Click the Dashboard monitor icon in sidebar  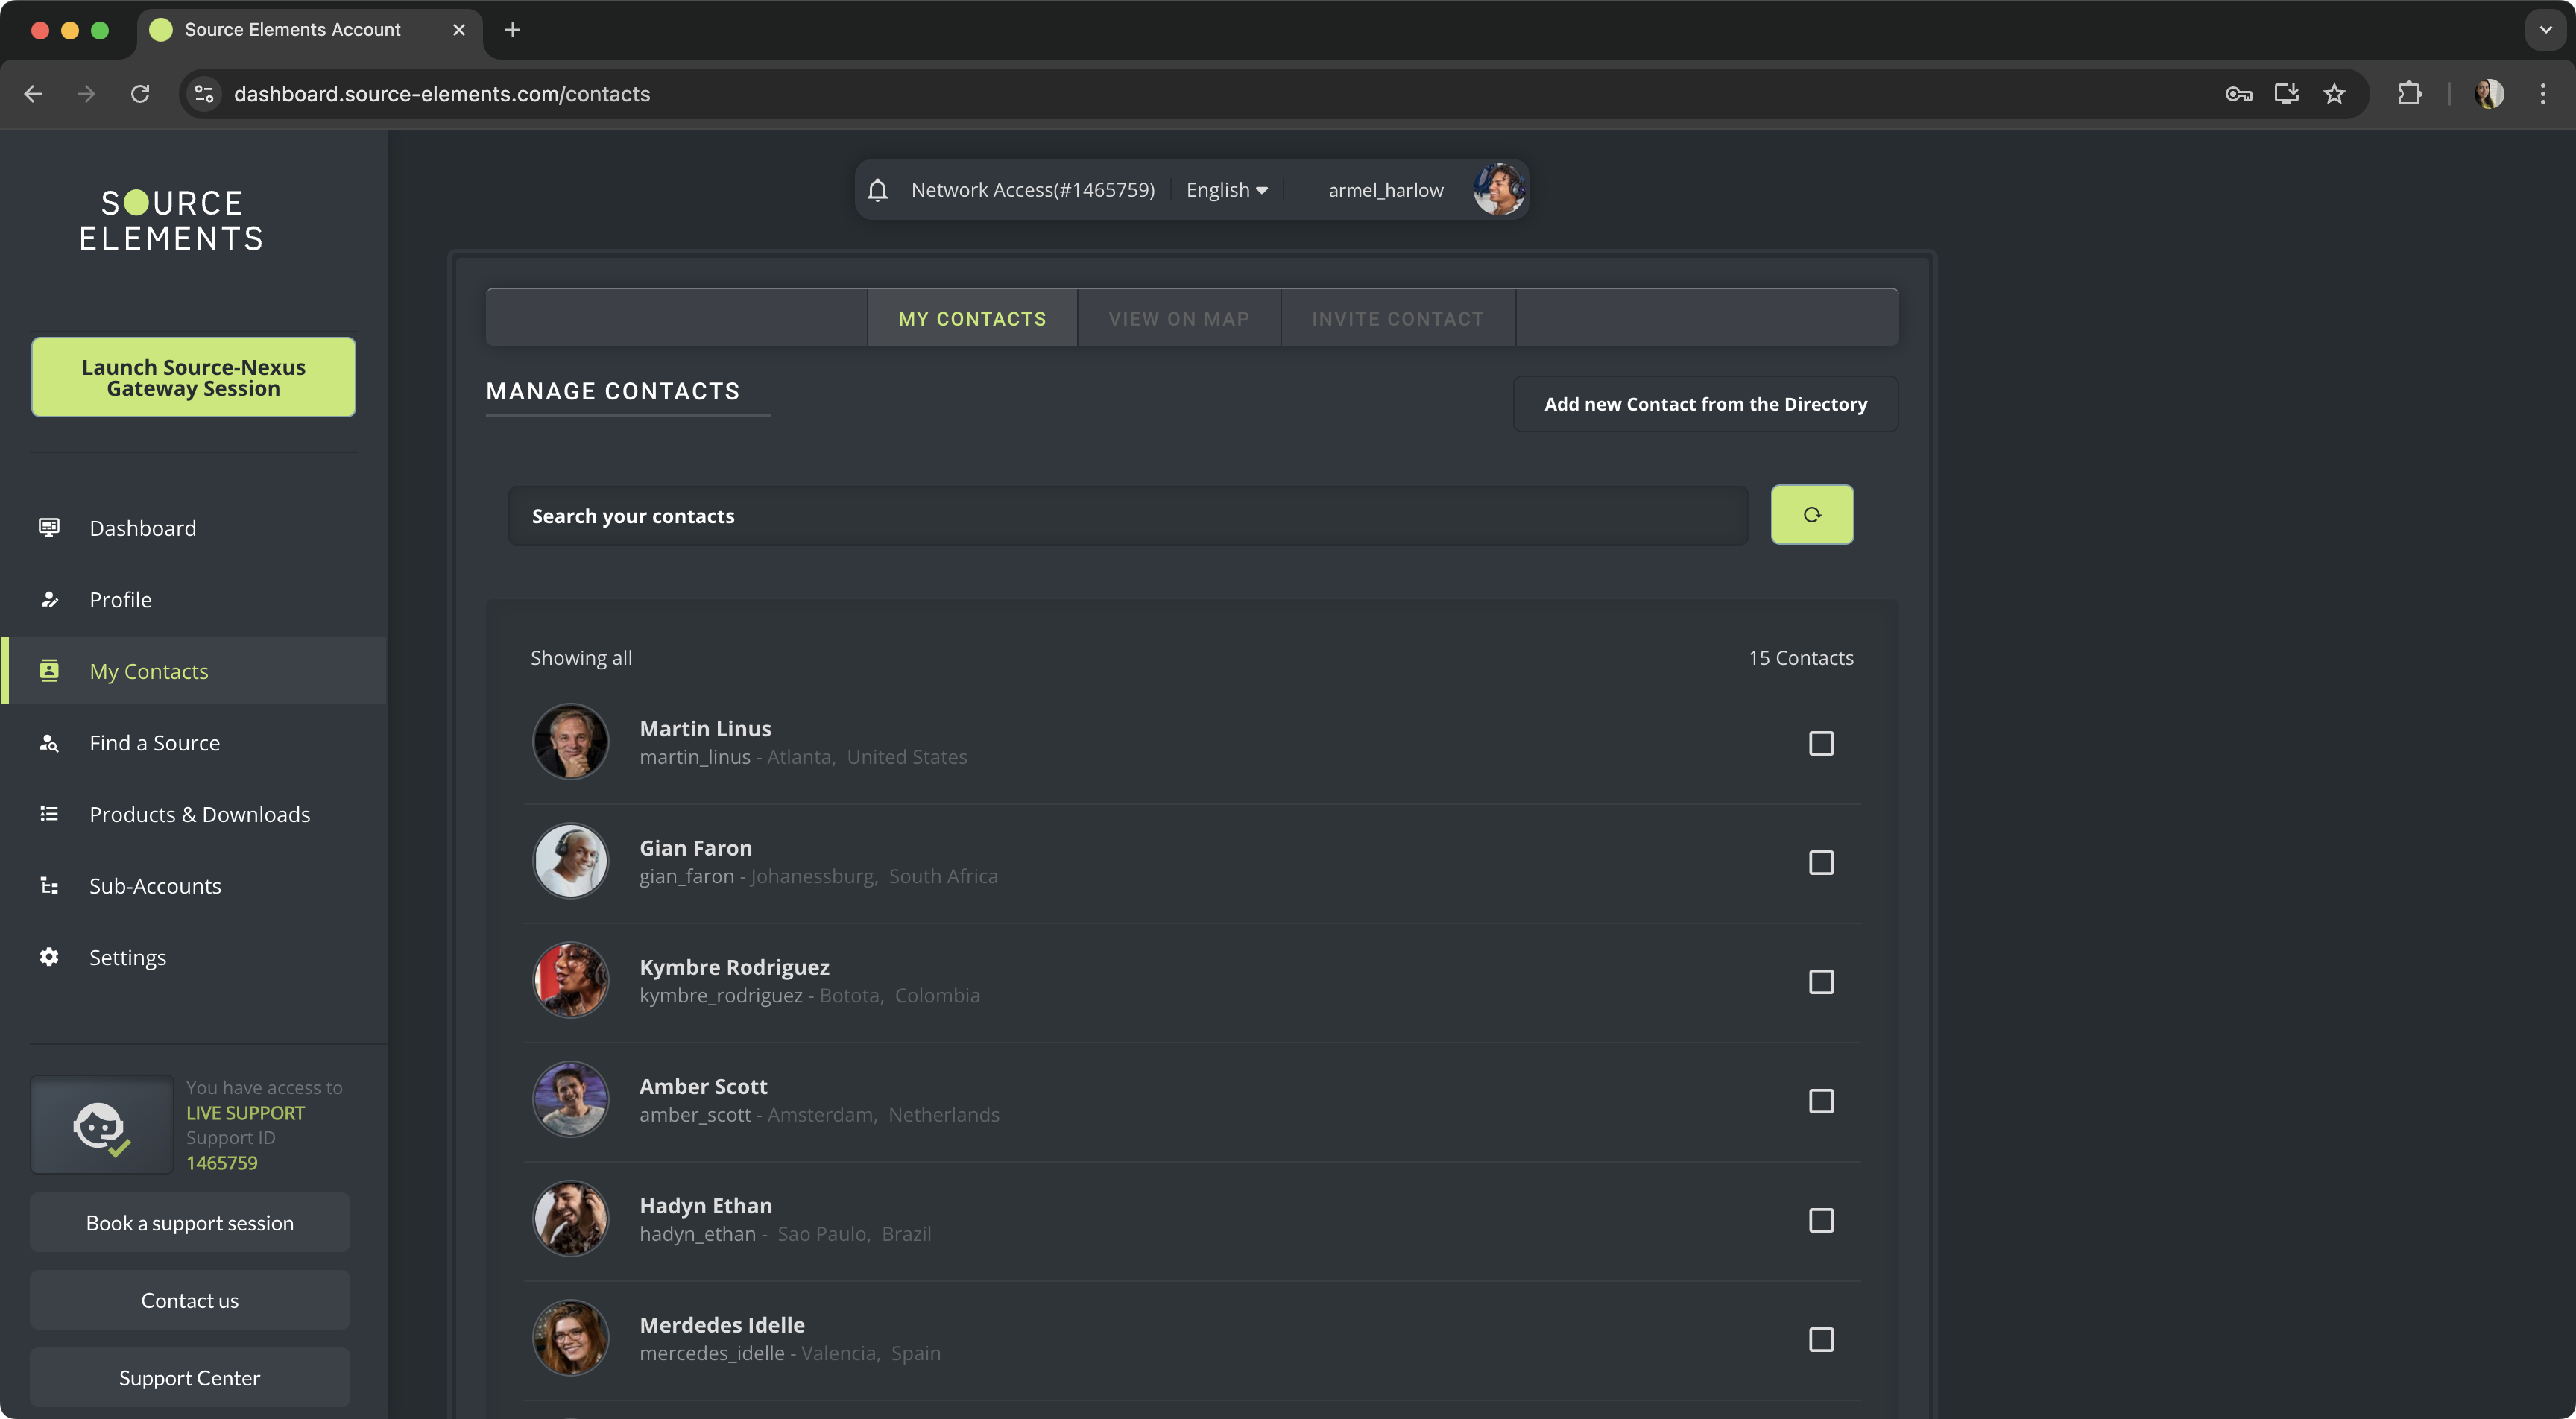tap(49, 527)
